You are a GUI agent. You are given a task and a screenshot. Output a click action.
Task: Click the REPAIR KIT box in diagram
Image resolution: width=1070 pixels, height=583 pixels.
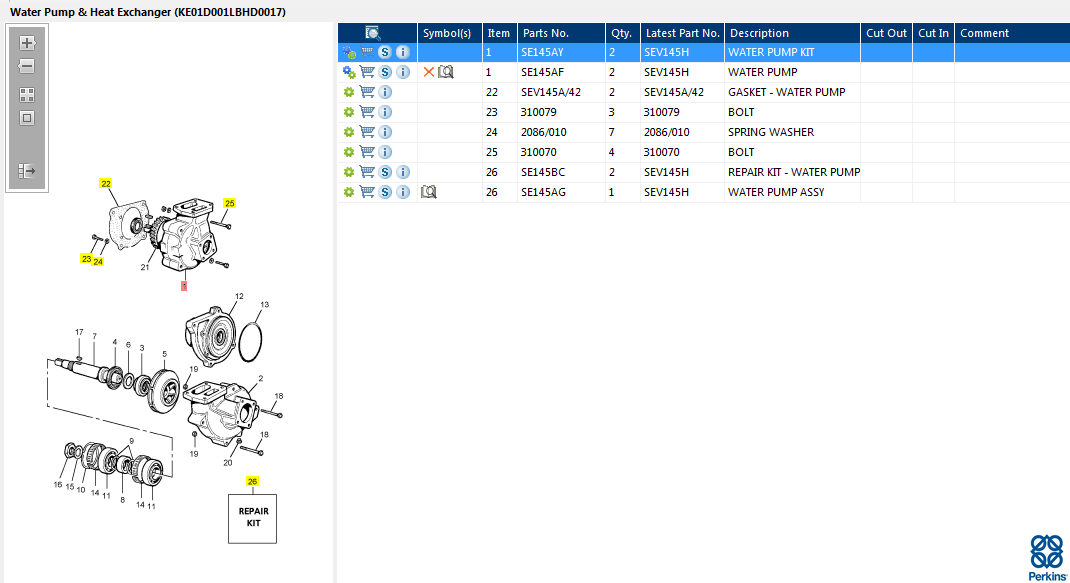pos(252,519)
